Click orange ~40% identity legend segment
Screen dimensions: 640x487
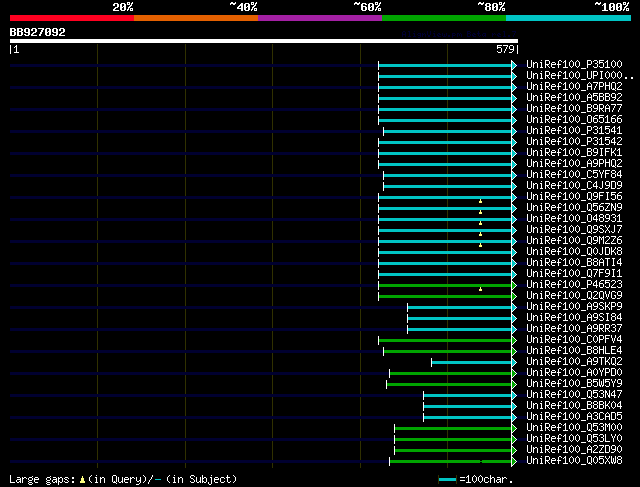[x=196, y=18]
